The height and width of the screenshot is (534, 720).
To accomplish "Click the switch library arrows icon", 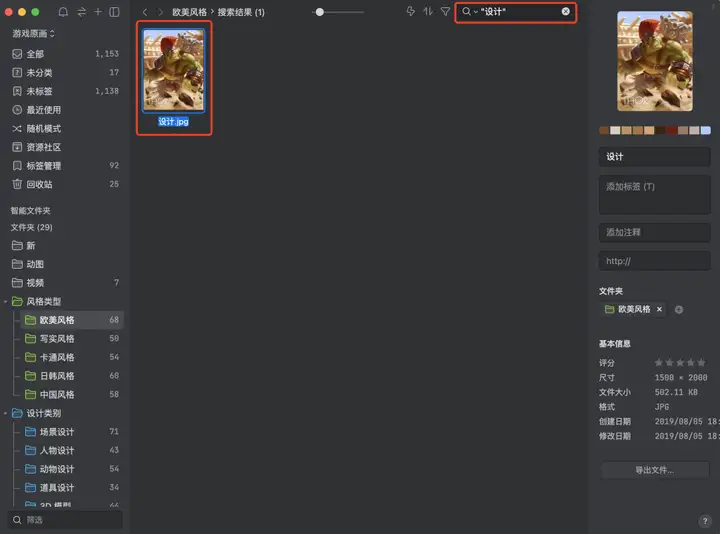I will coord(82,12).
